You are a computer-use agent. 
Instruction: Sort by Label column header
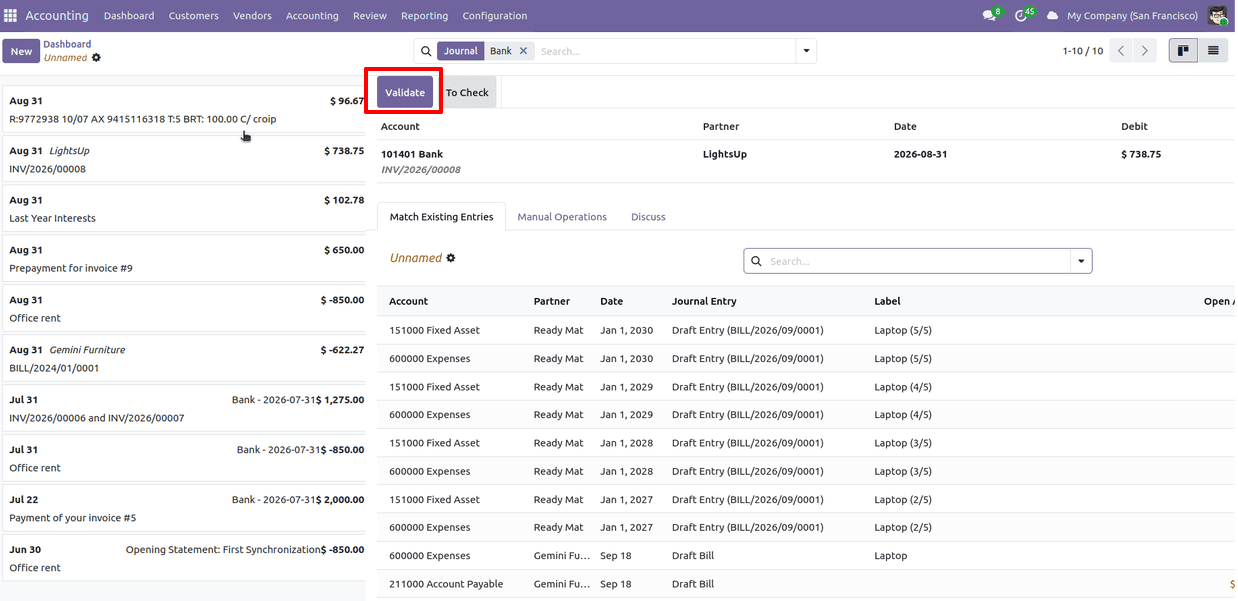click(x=887, y=301)
